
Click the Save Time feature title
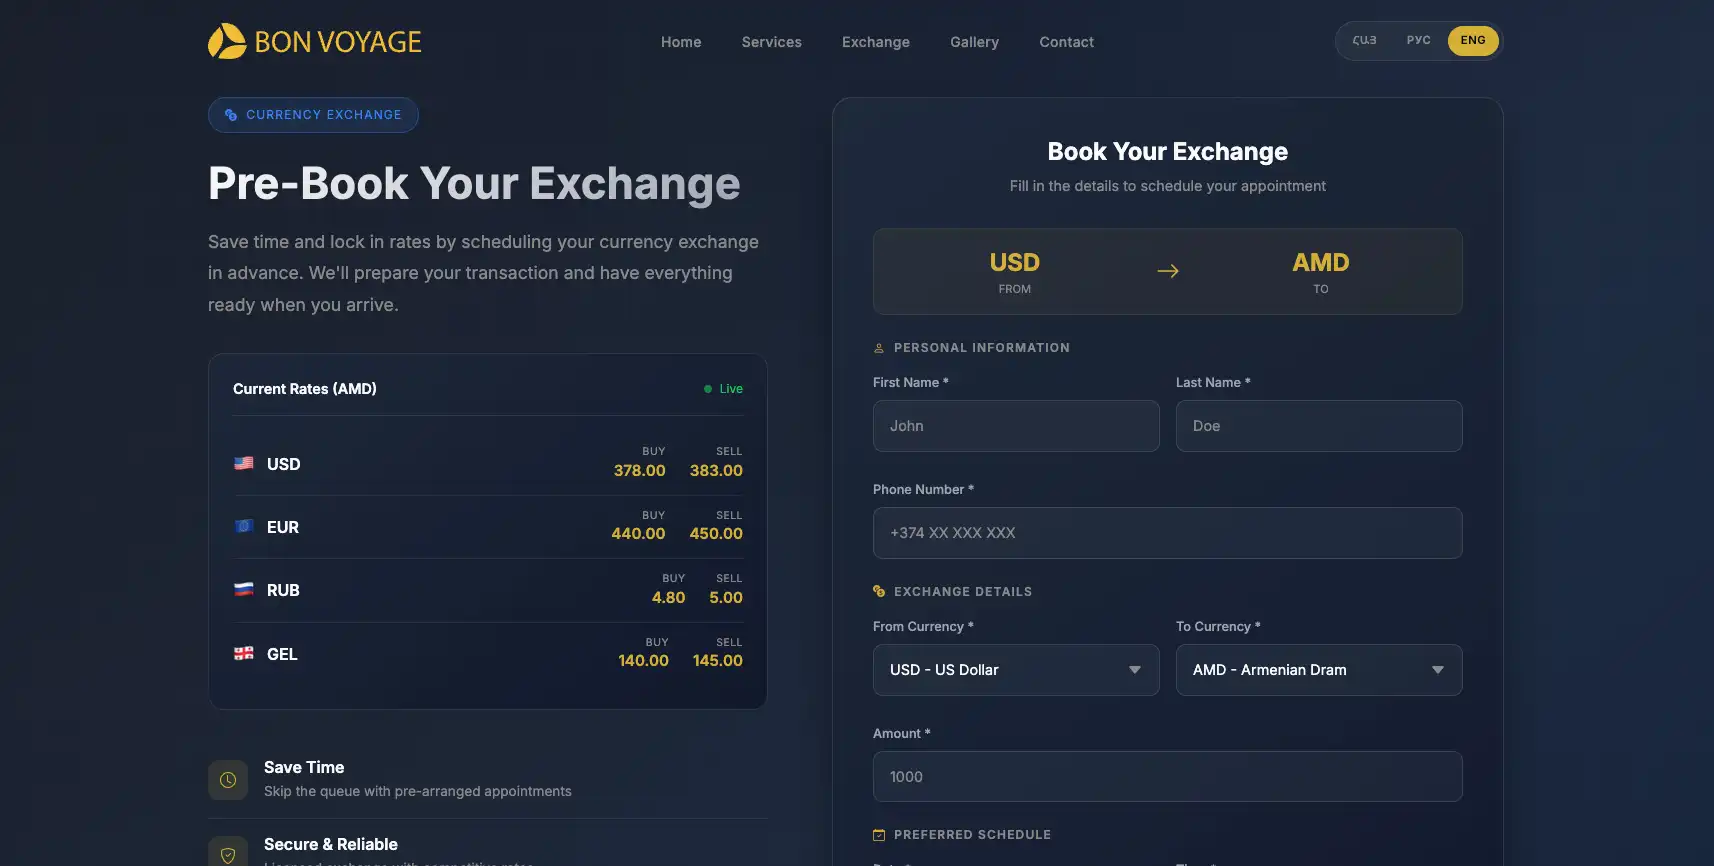click(x=304, y=767)
